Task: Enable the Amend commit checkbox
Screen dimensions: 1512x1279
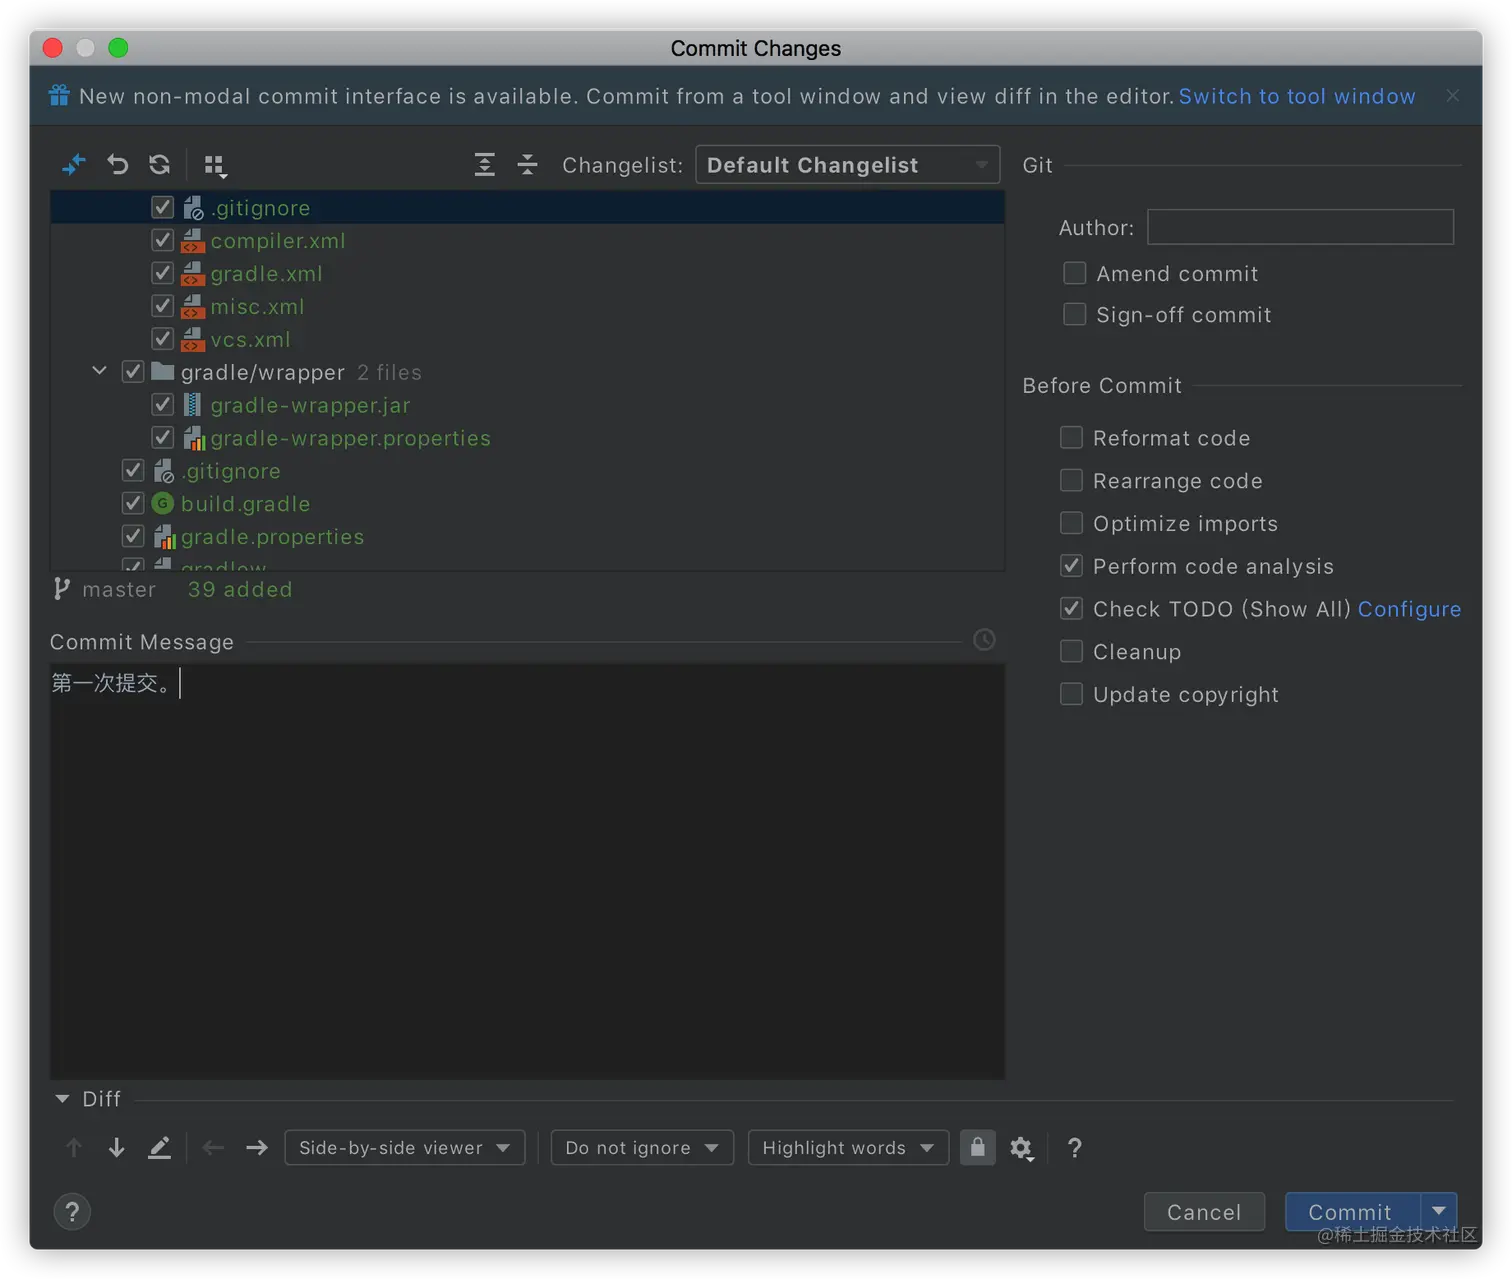Action: click(x=1075, y=273)
